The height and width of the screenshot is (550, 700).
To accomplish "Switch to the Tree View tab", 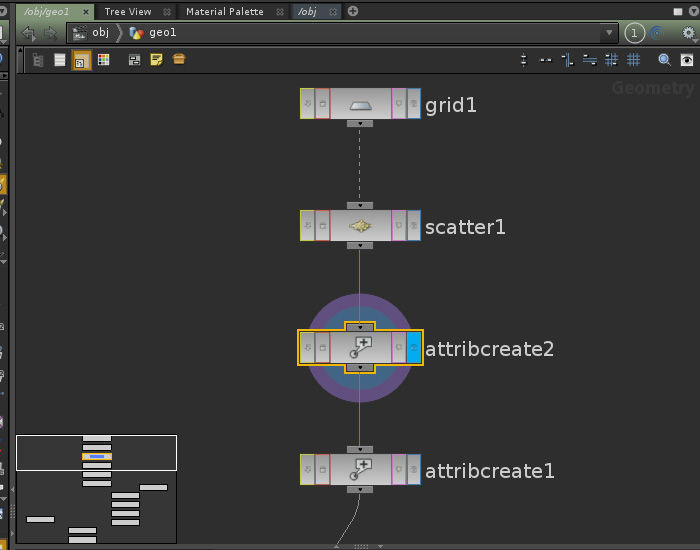I will click(128, 11).
